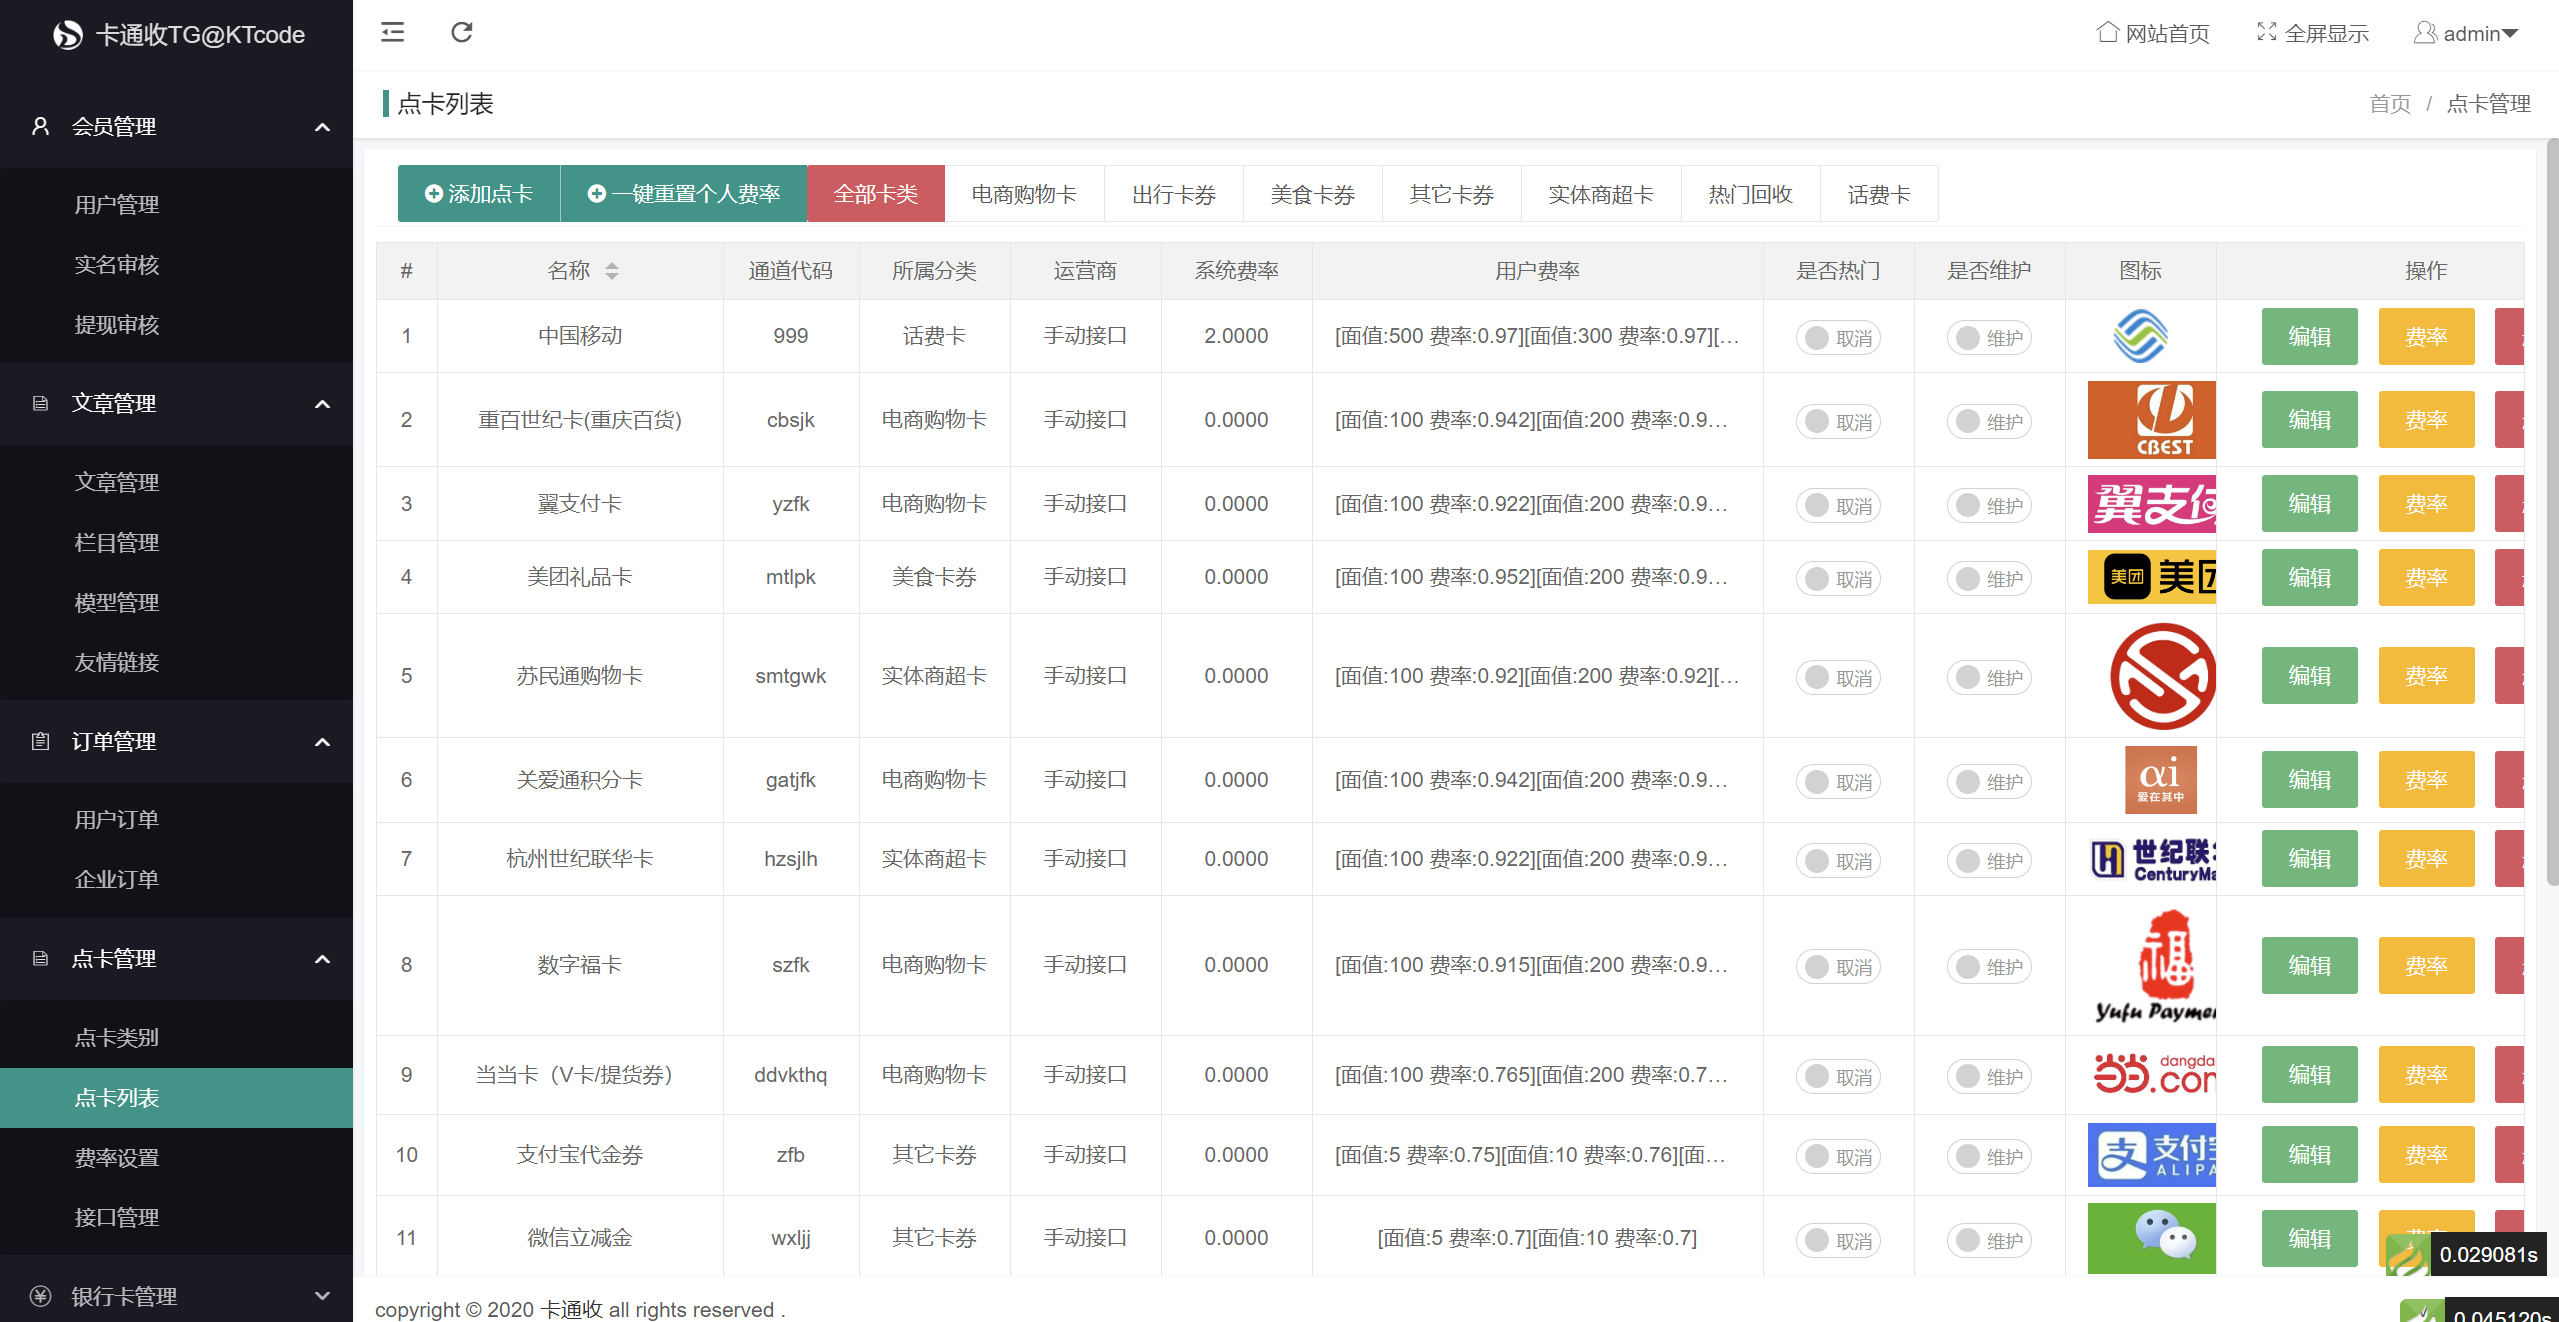Click the 添加点卡 button
The width and height of the screenshot is (2559, 1322).
[x=479, y=194]
